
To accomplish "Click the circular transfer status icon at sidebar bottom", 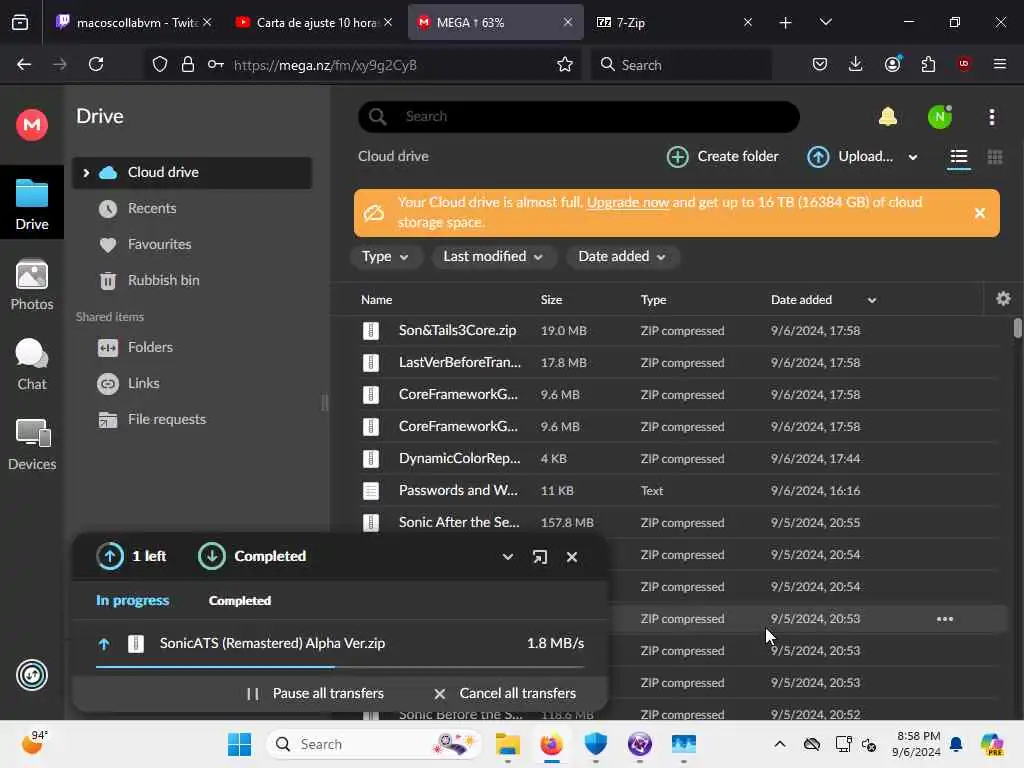I will (31, 675).
